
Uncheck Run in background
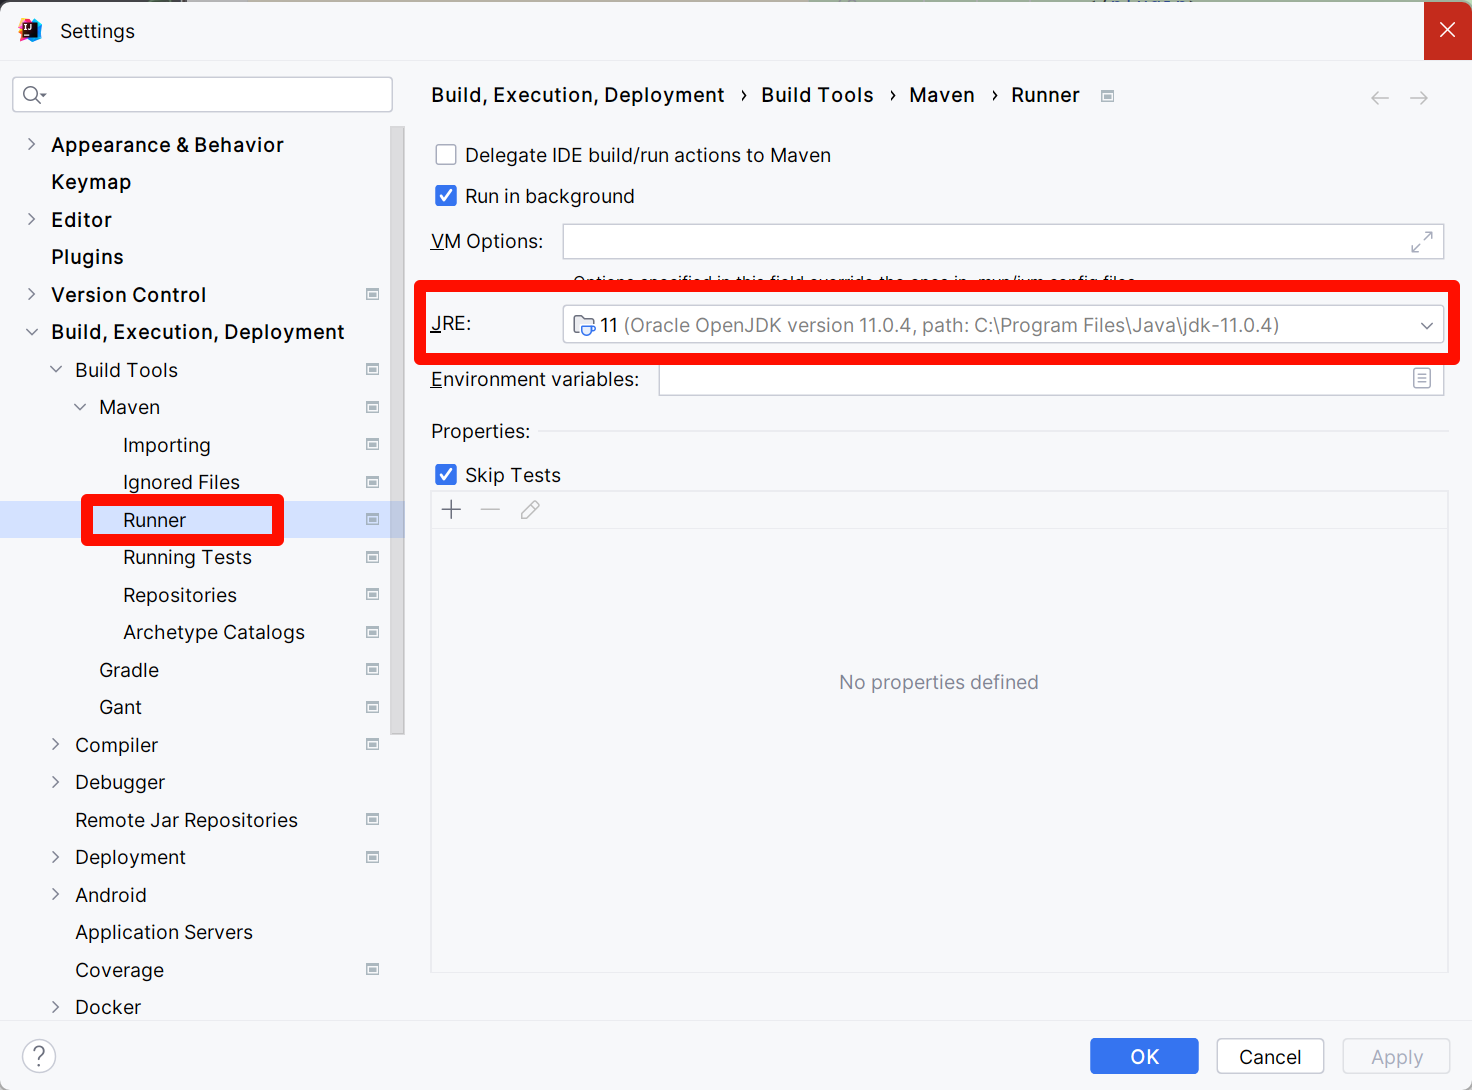(x=446, y=196)
